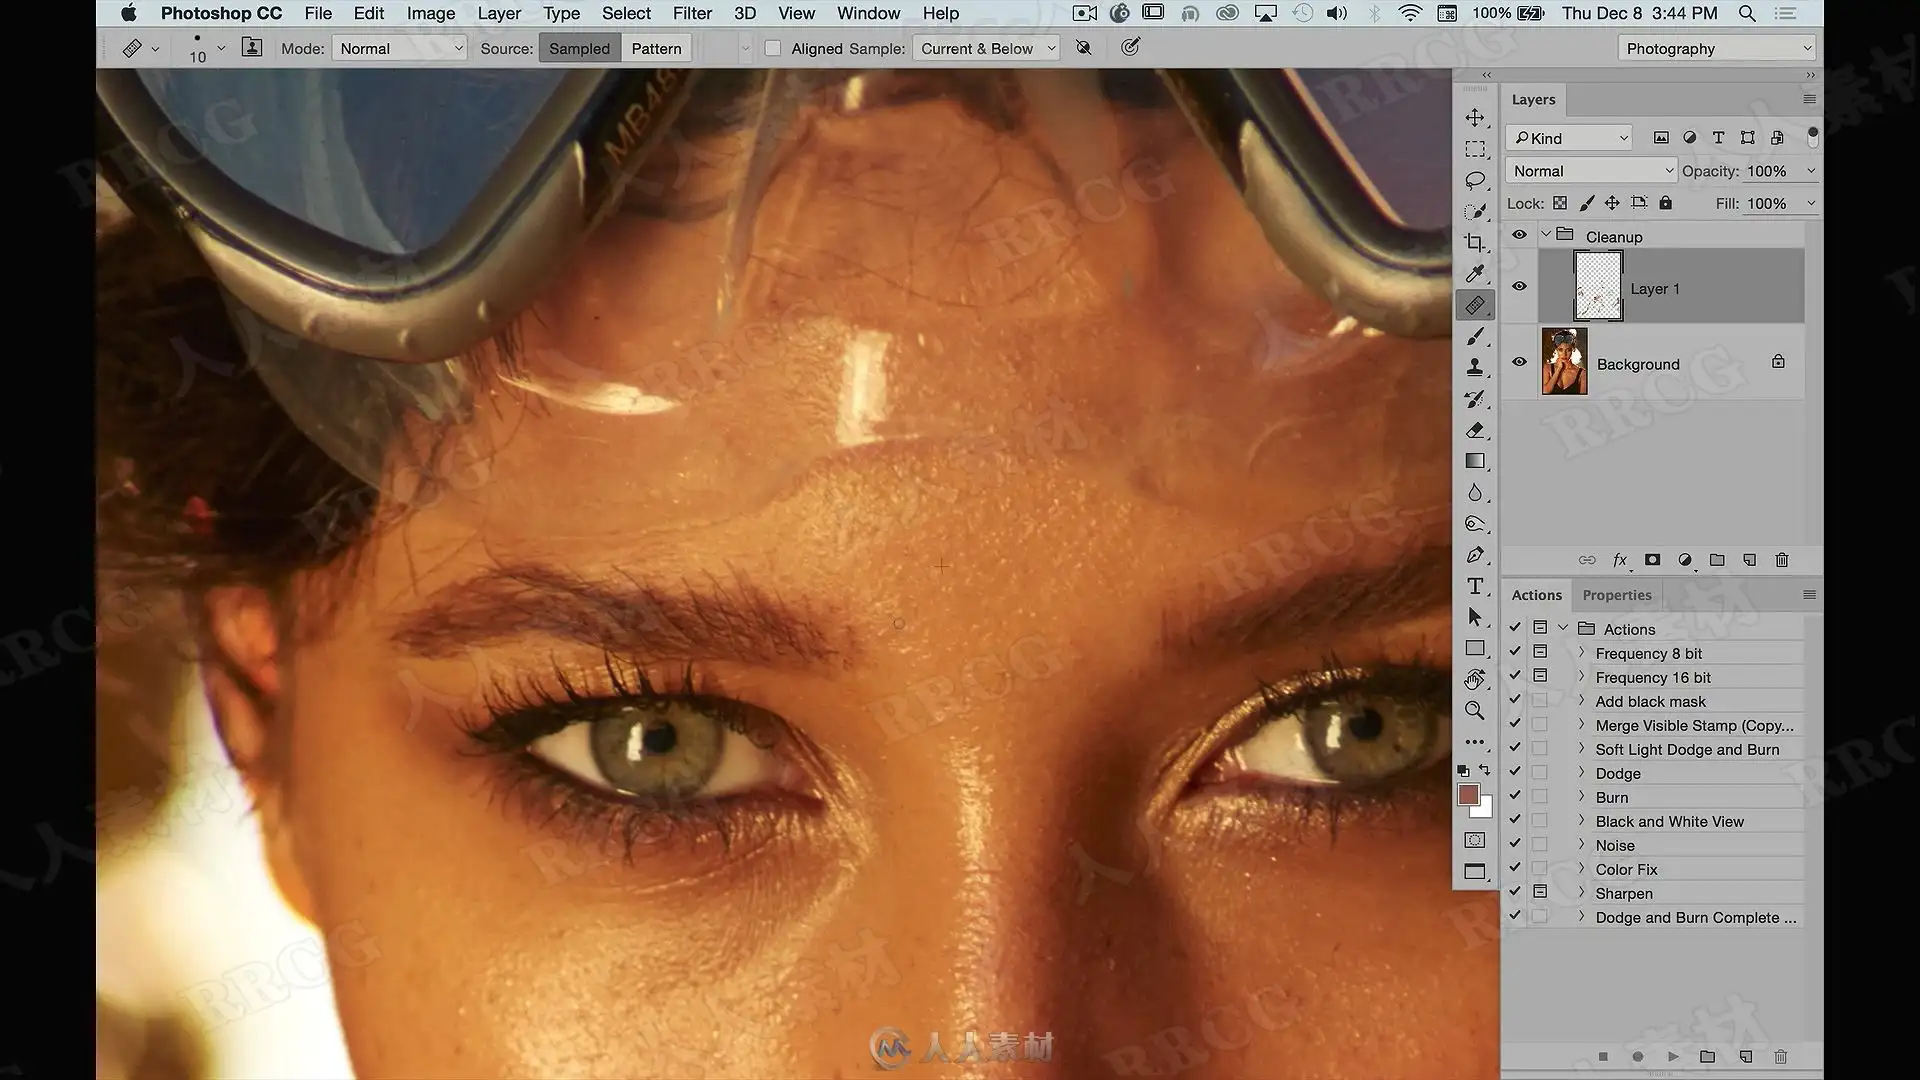Select the Crop tool
This screenshot has width=1920, height=1080.
point(1475,243)
